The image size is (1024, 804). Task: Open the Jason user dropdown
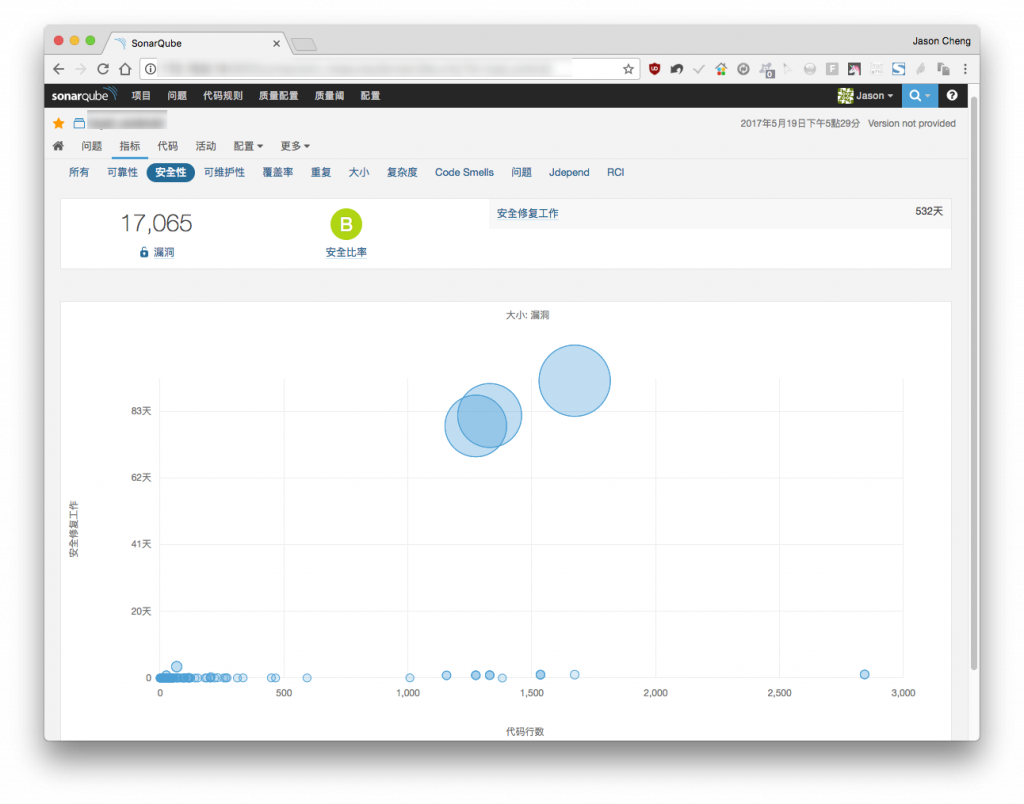click(x=865, y=95)
